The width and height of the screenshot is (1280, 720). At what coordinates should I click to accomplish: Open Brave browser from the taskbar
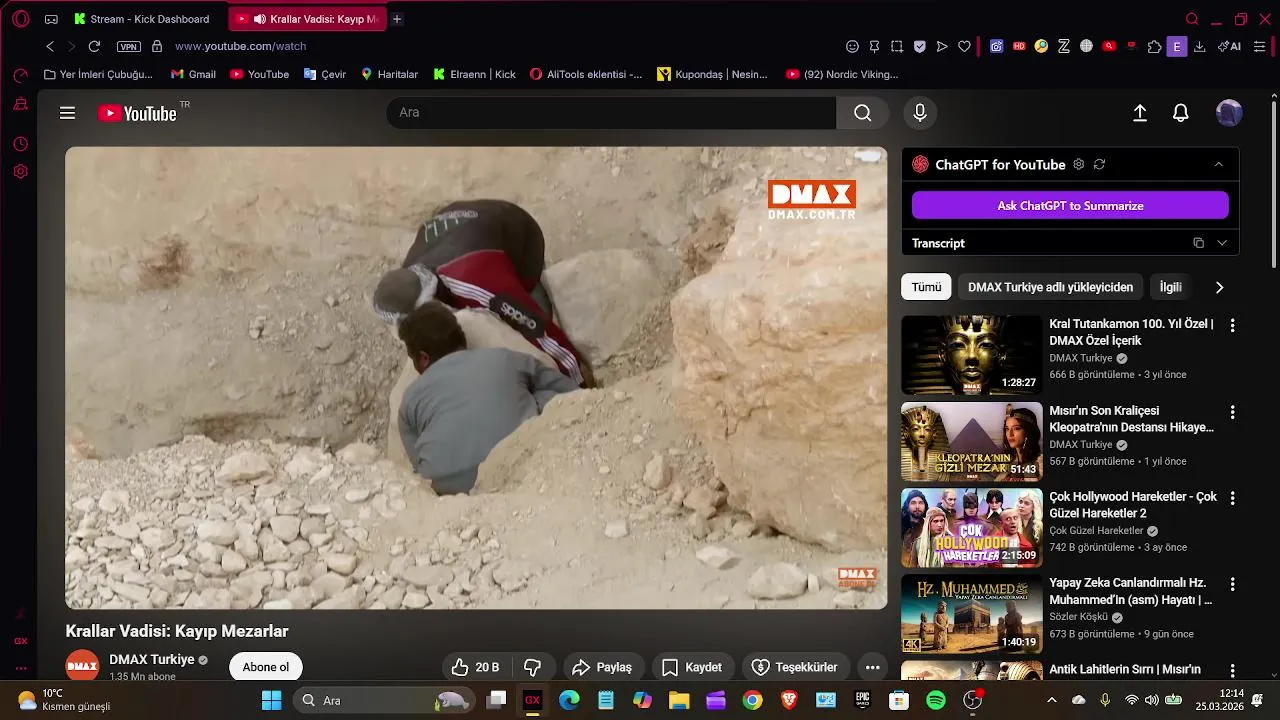click(x=789, y=700)
